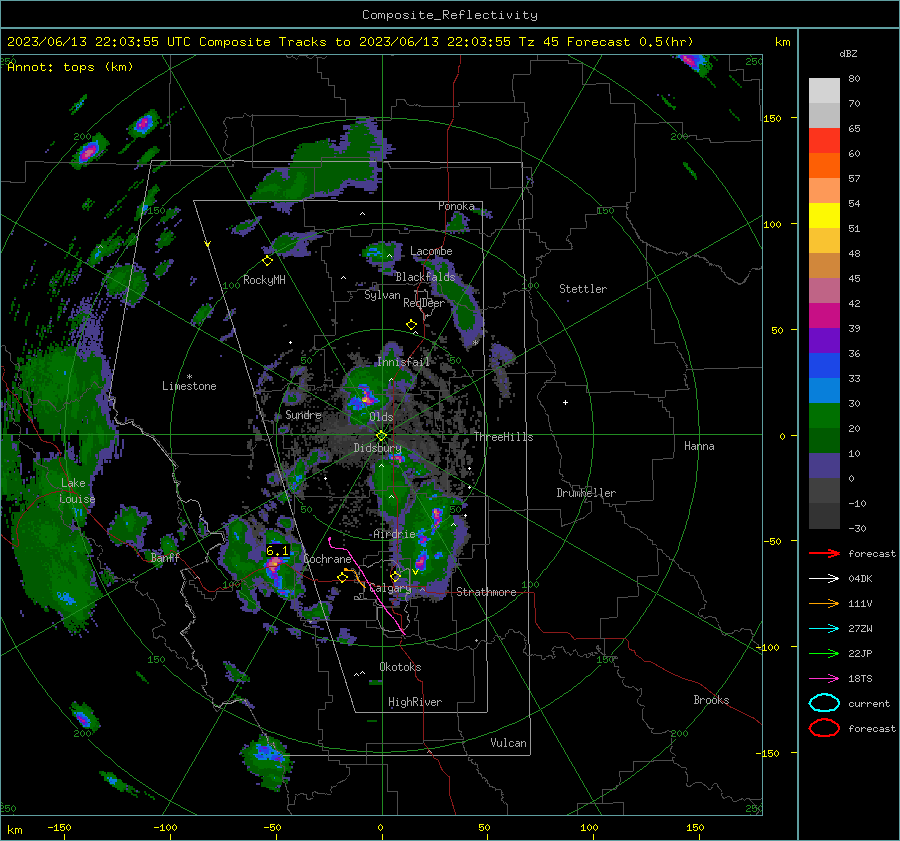Click the Ponoka label

456,206
